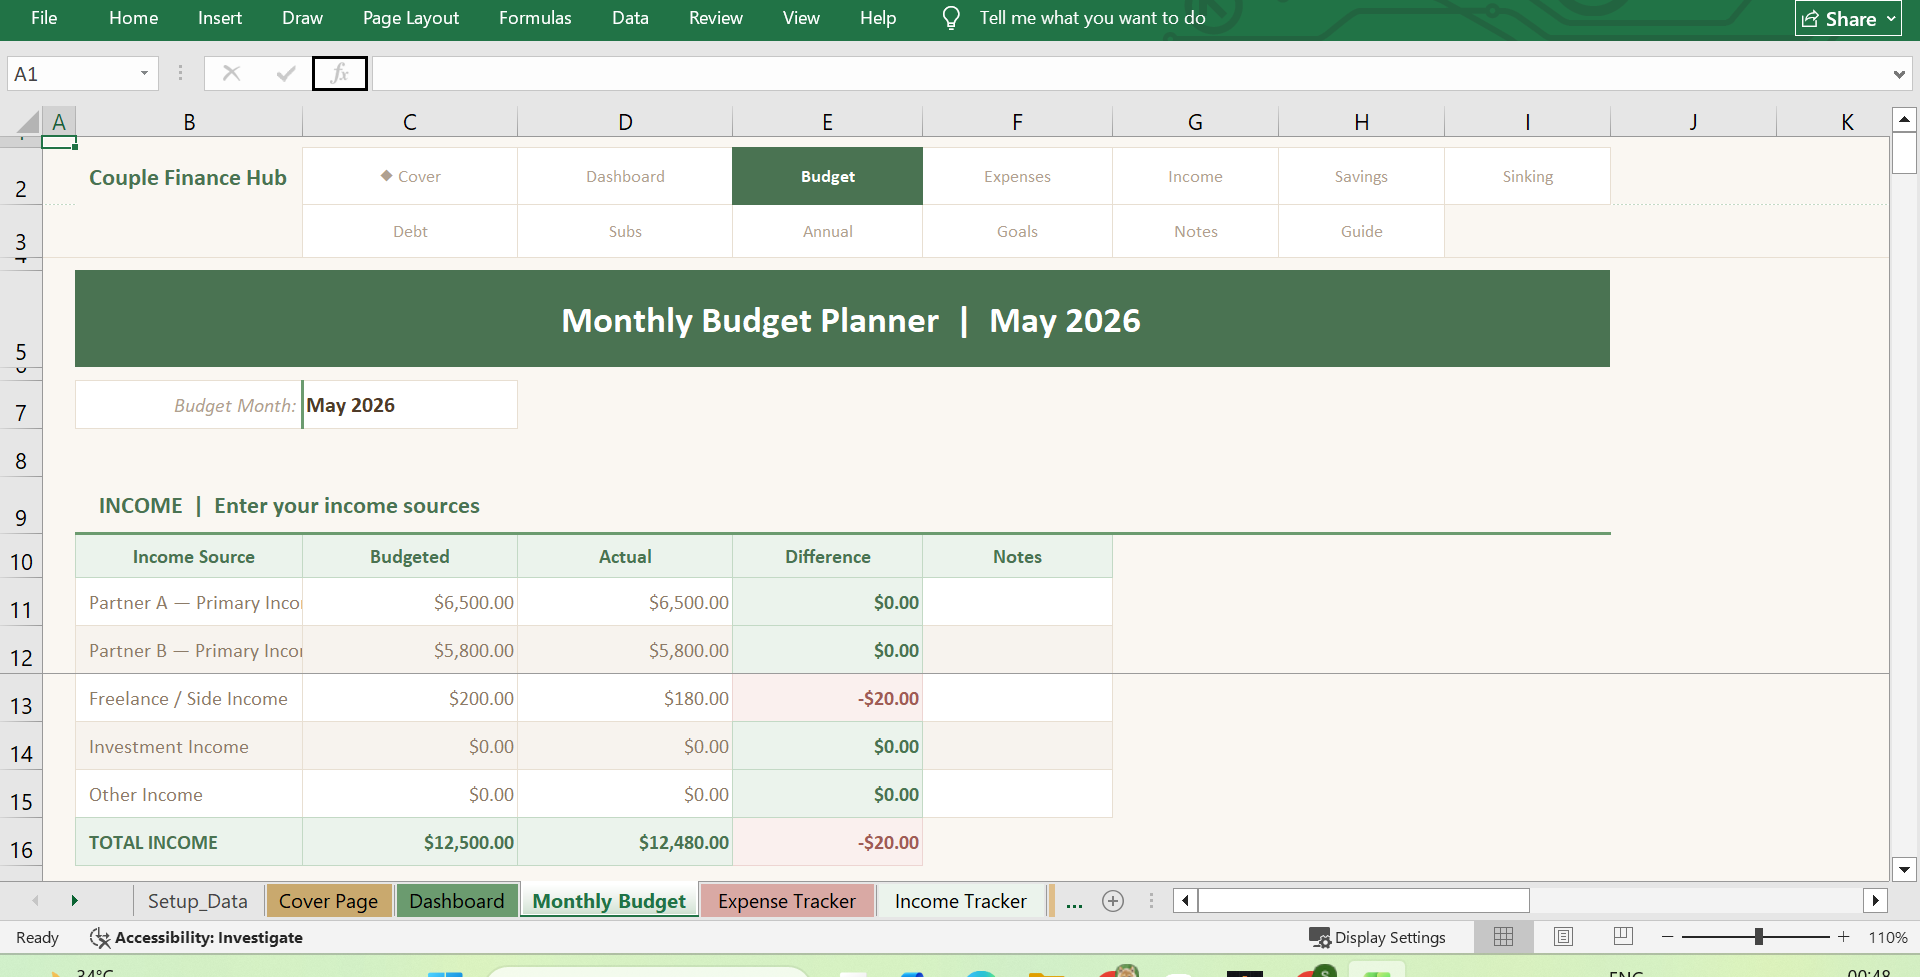Viewport: 1920px width, 977px height.
Task: Click the zoom out minus icon
Action: pos(1667,937)
